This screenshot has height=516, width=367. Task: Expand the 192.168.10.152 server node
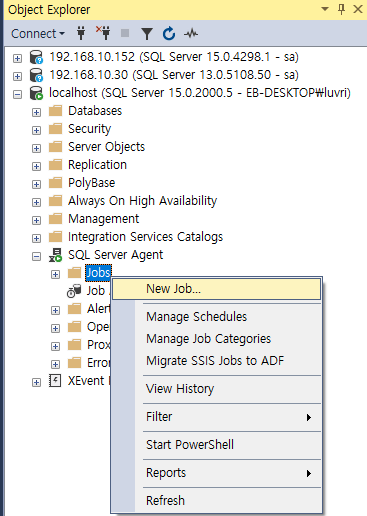point(17,59)
